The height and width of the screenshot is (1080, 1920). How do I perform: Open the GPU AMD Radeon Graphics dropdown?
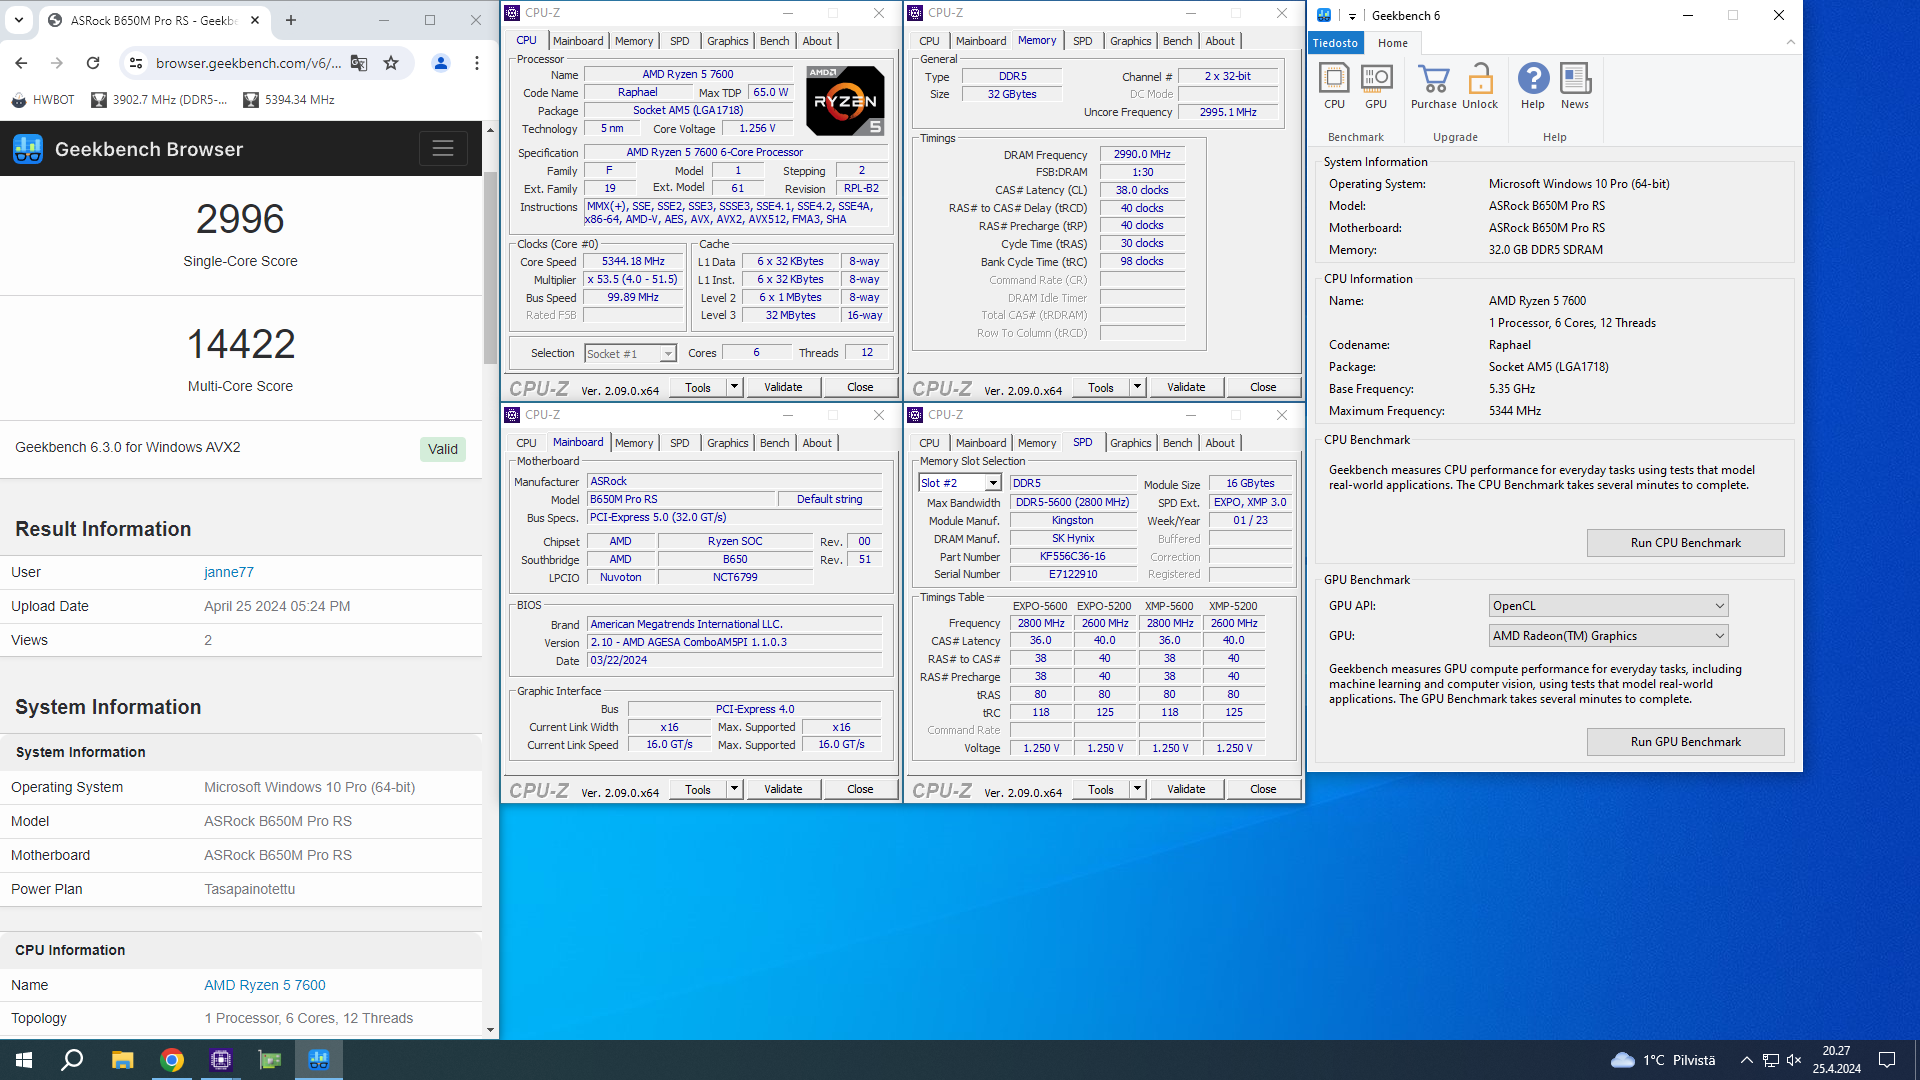click(x=1608, y=636)
